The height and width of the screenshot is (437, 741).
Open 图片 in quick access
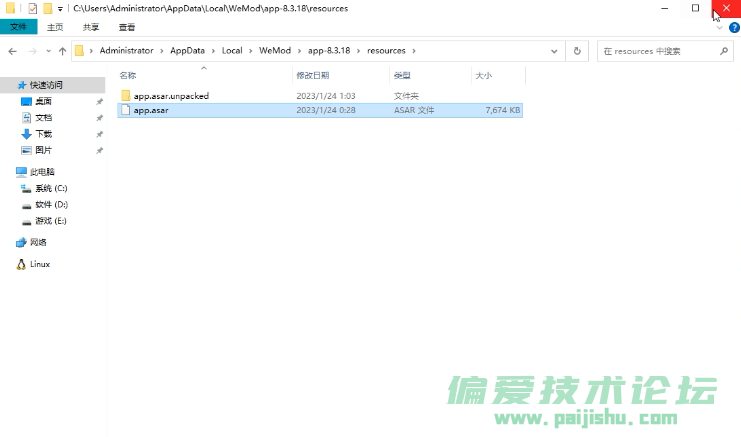click(x=43, y=150)
